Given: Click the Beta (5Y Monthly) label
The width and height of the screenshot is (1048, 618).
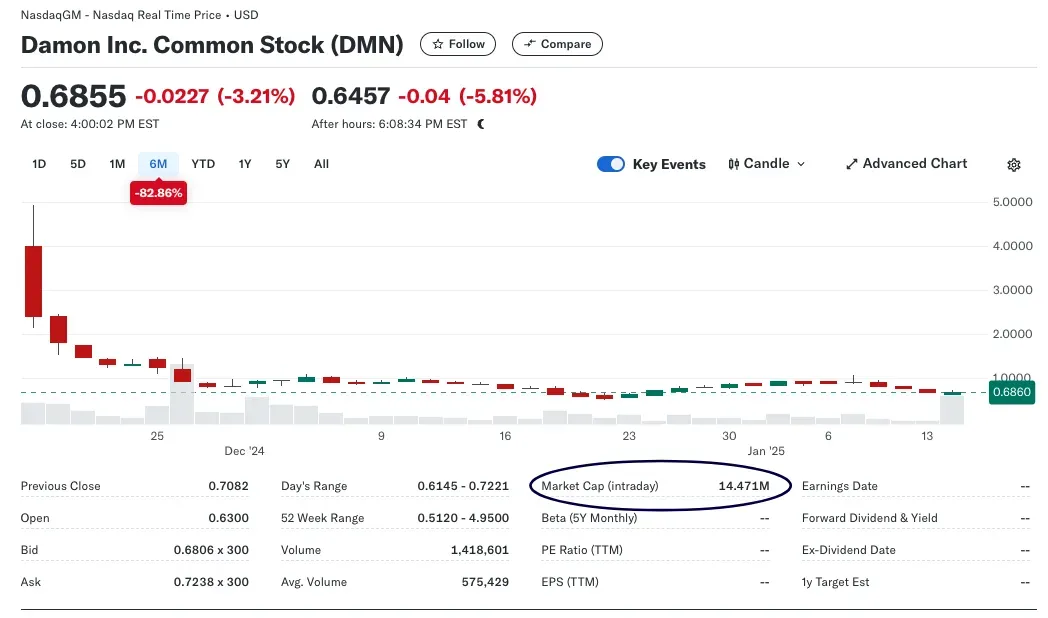Looking at the screenshot, I should click(590, 518).
